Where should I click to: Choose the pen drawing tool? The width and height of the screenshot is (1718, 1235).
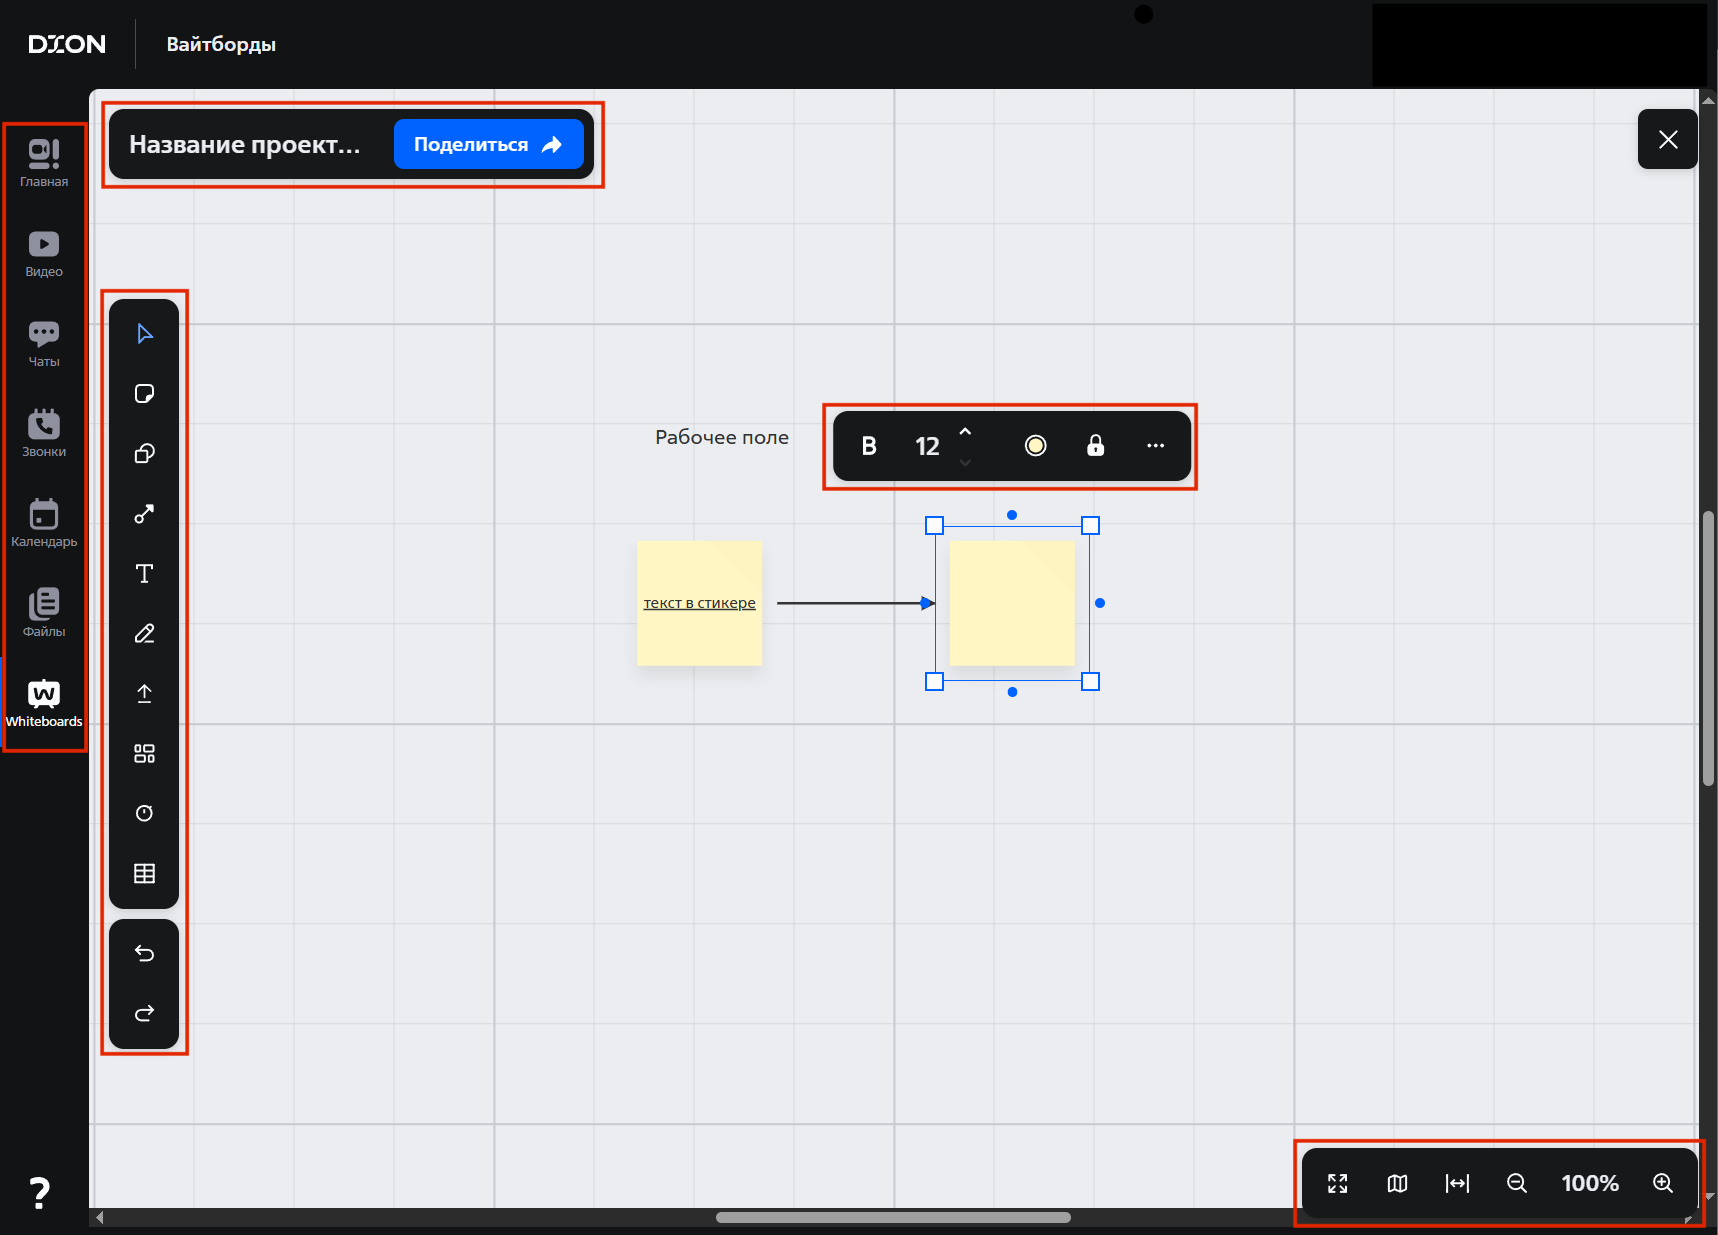pos(144,633)
